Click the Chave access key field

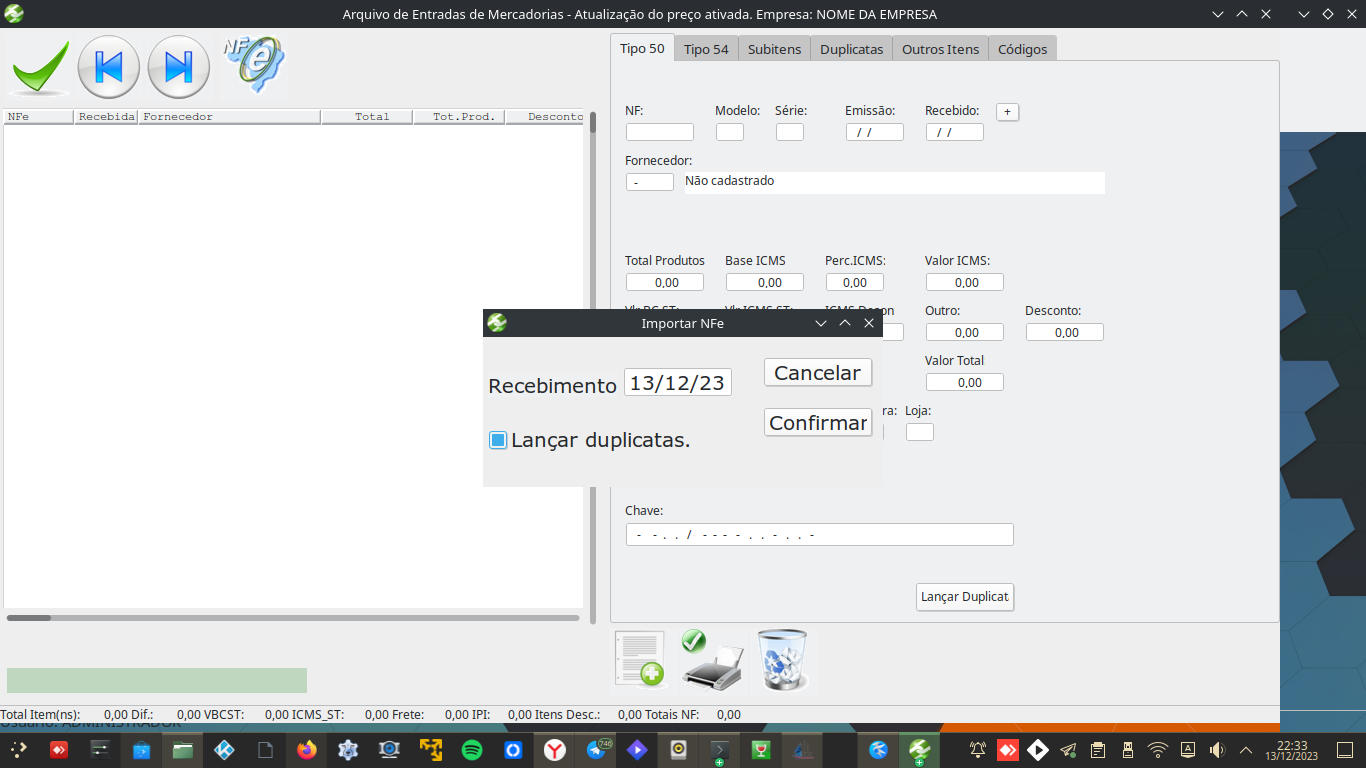pyautogui.click(x=820, y=534)
